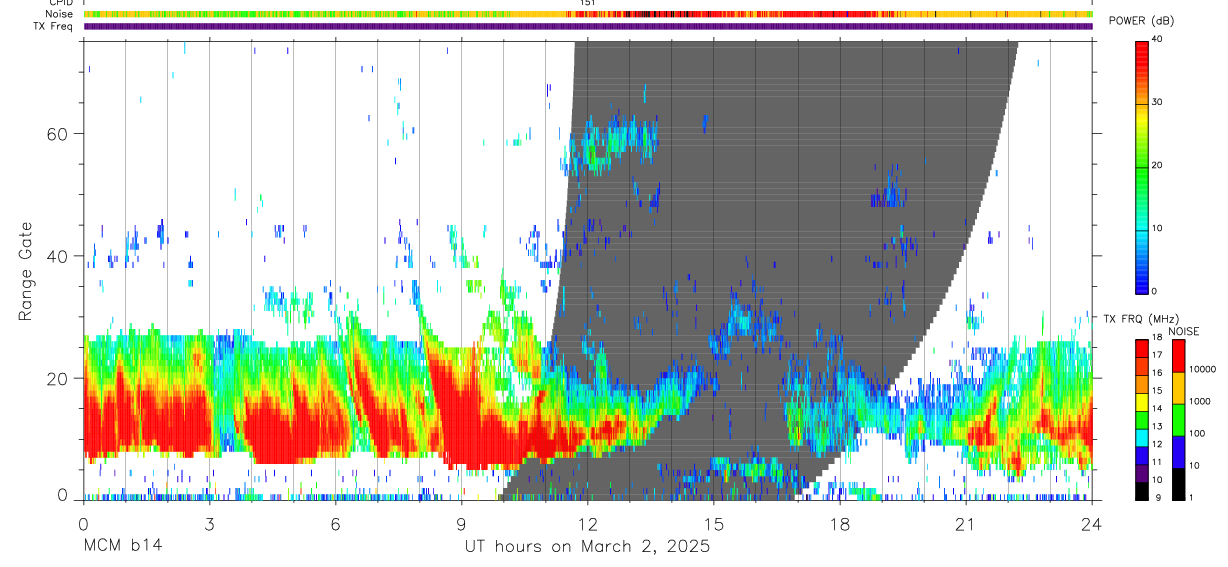Image resolution: width=1228 pixels, height=567 pixels.
Task: Click the '9' hour tick on the UT axis
Action: 461,524
